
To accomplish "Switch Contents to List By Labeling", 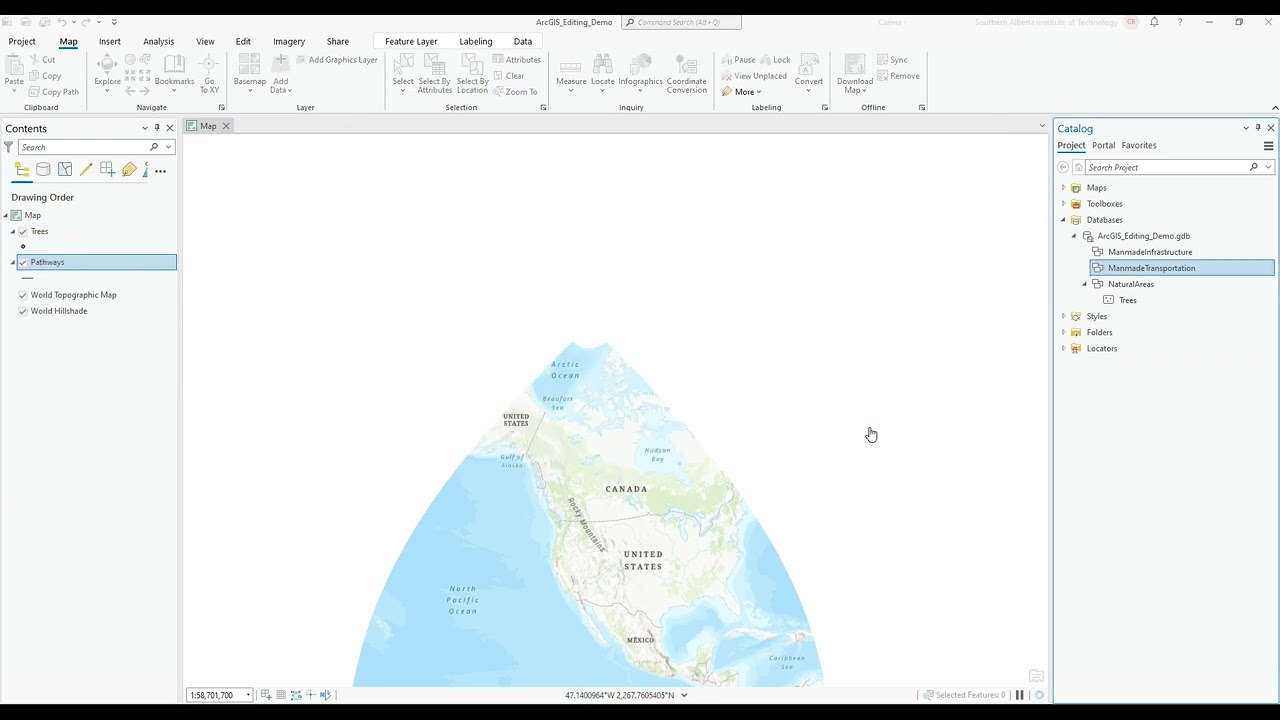I will 129,170.
